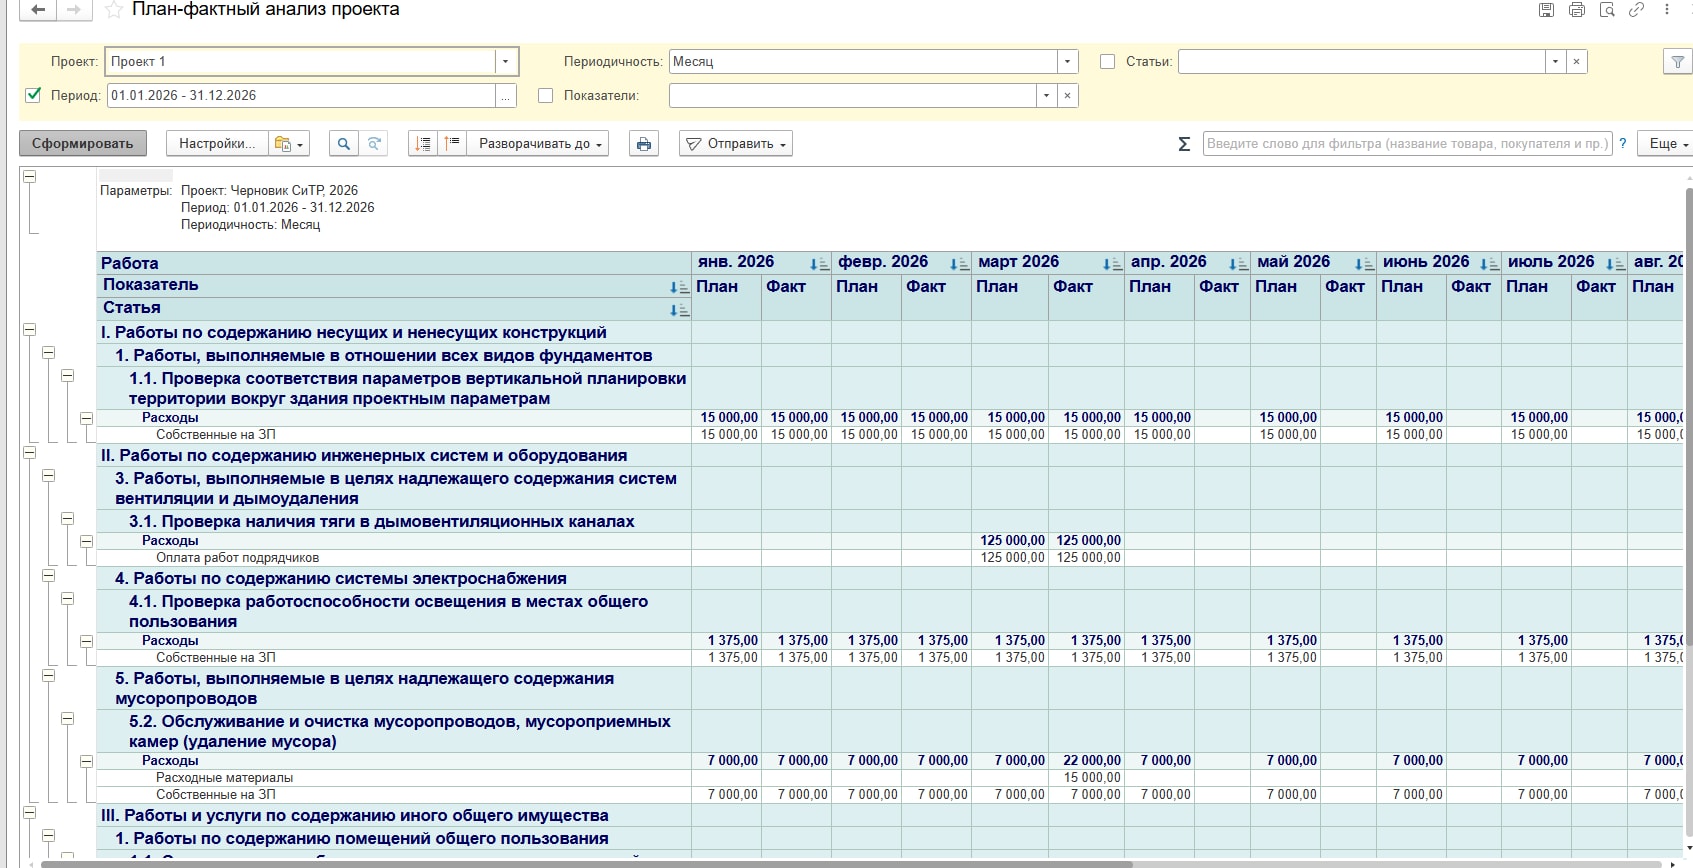Open the Проект dropdown list
This screenshot has height=868, width=1693.
point(506,62)
